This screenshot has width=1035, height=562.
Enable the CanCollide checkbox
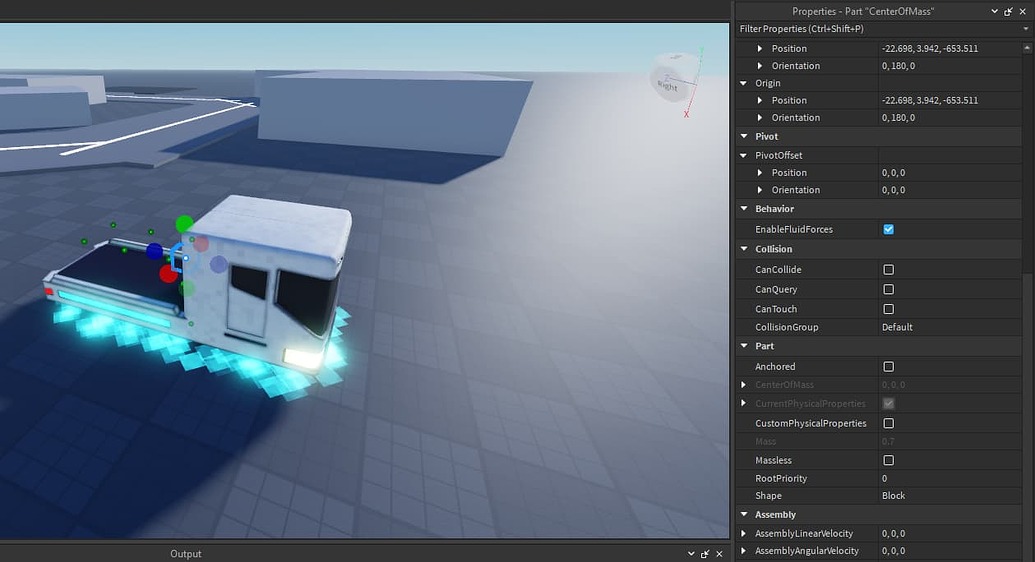pos(888,269)
